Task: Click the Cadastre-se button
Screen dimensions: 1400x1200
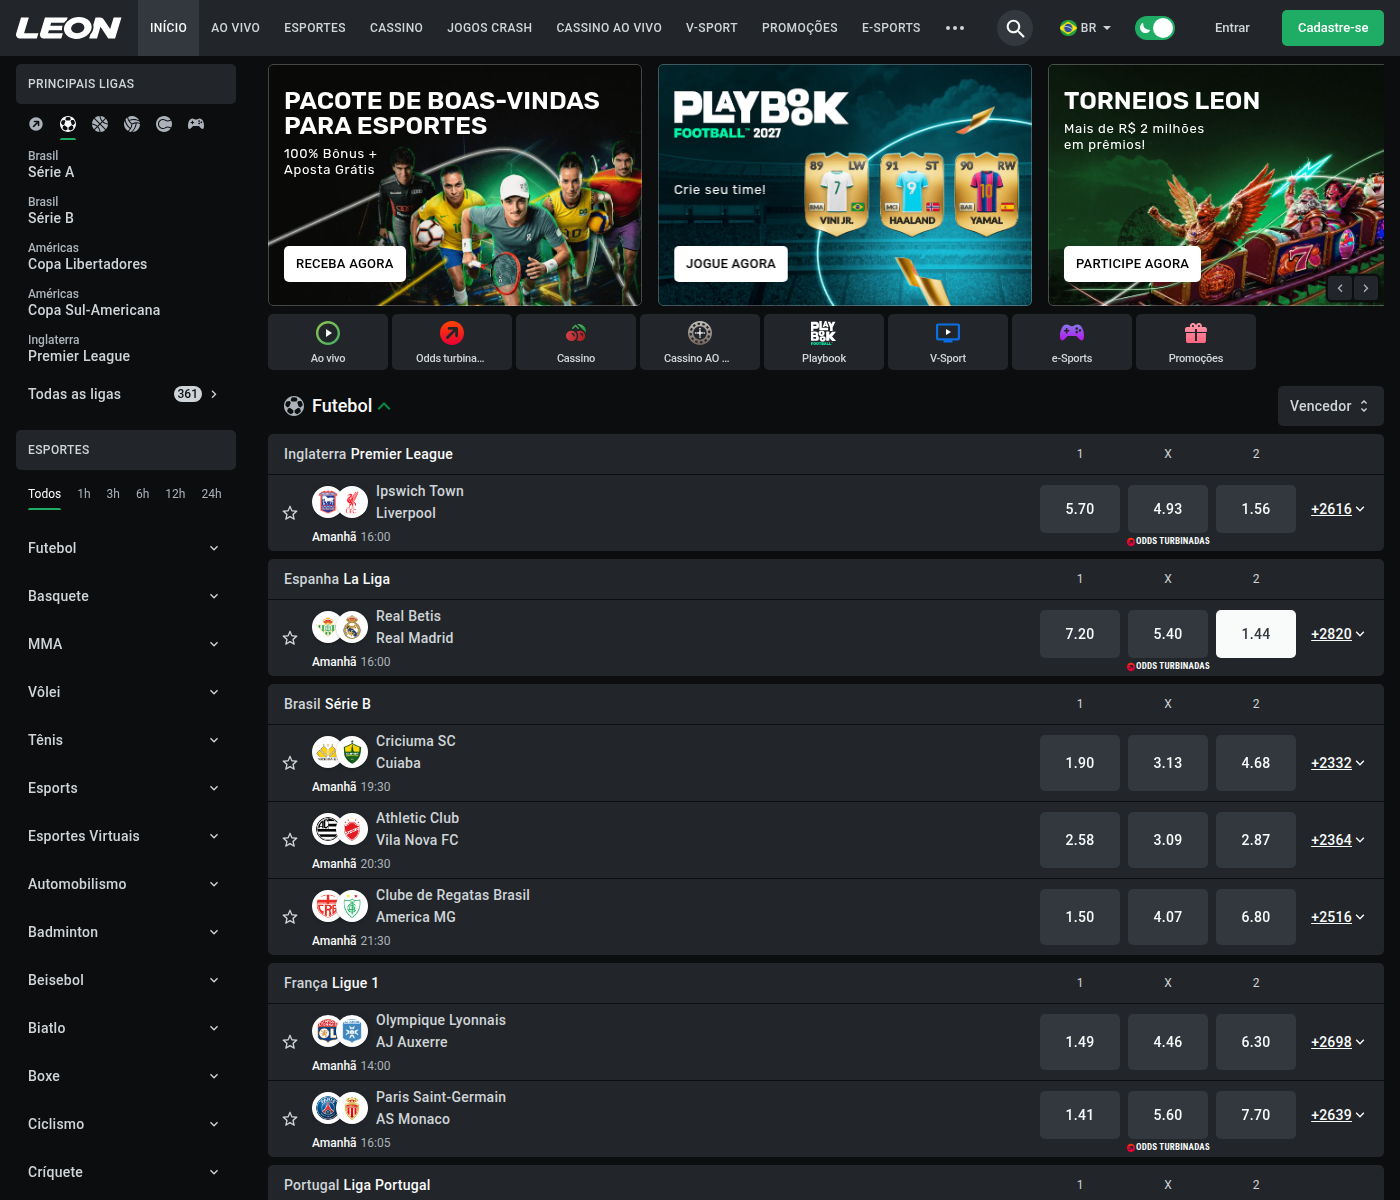Action: click(x=1333, y=28)
